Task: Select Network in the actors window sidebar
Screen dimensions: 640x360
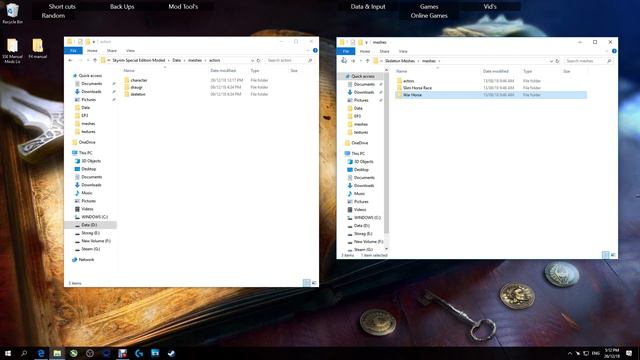Action: tap(86, 260)
